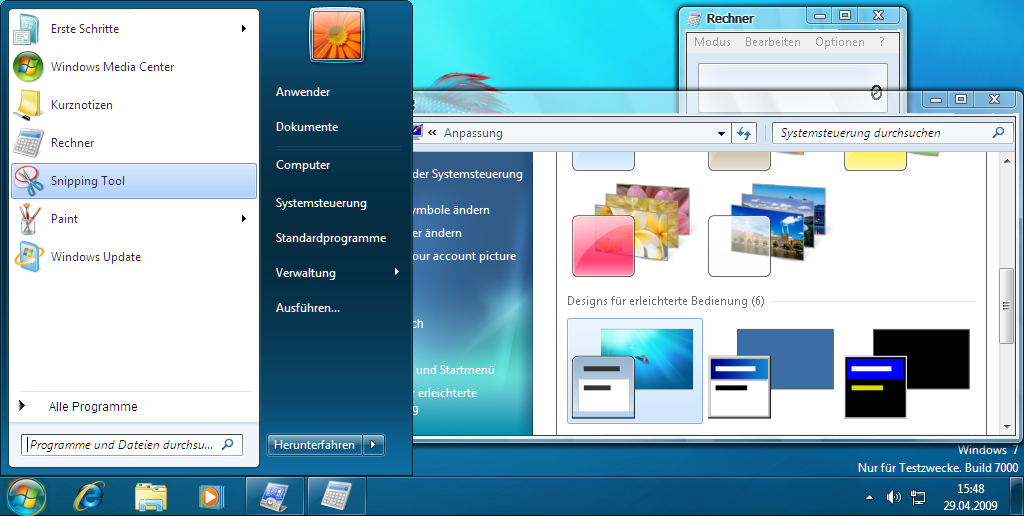The width and height of the screenshot is (1024, 516).
Task: Open Windows Explorer folder taskbar icon
Action: tap(151, 497)
